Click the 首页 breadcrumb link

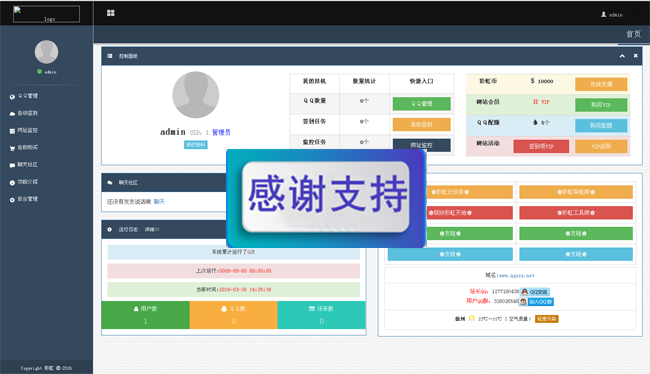coord(633,34)
